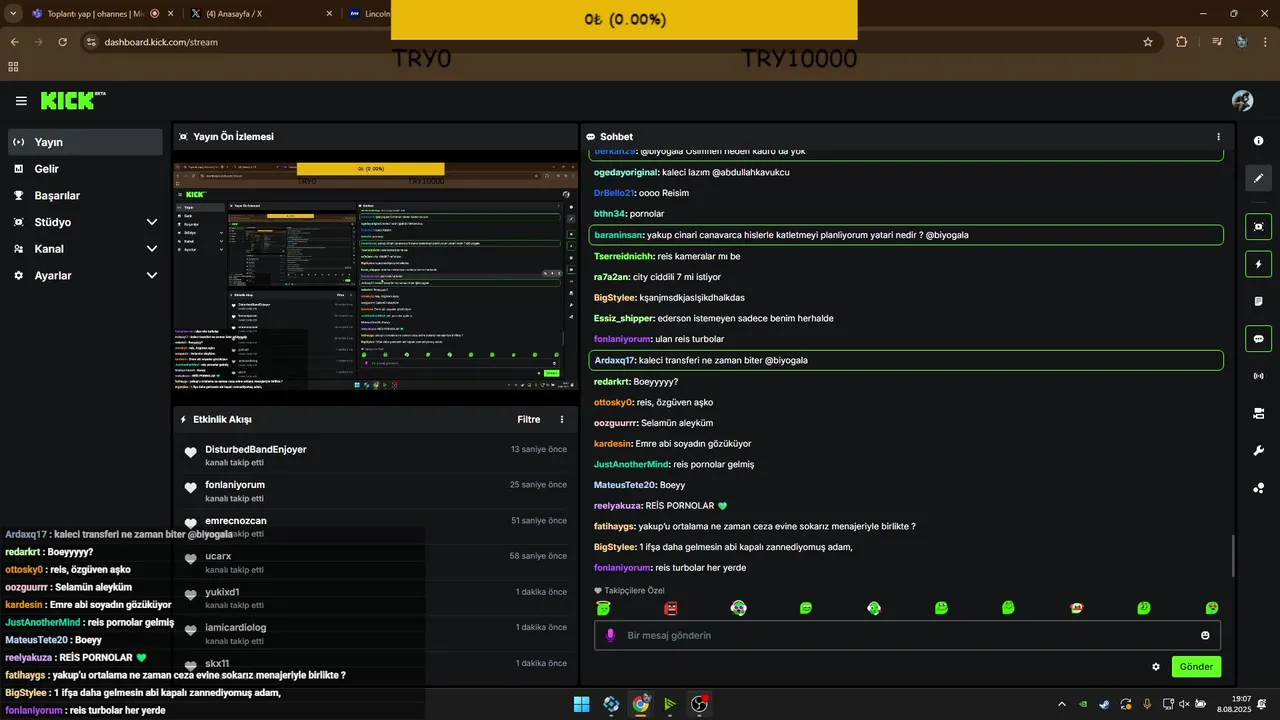
Task: Open chat settings gear beside Gönder
Action: (1156, 667)
